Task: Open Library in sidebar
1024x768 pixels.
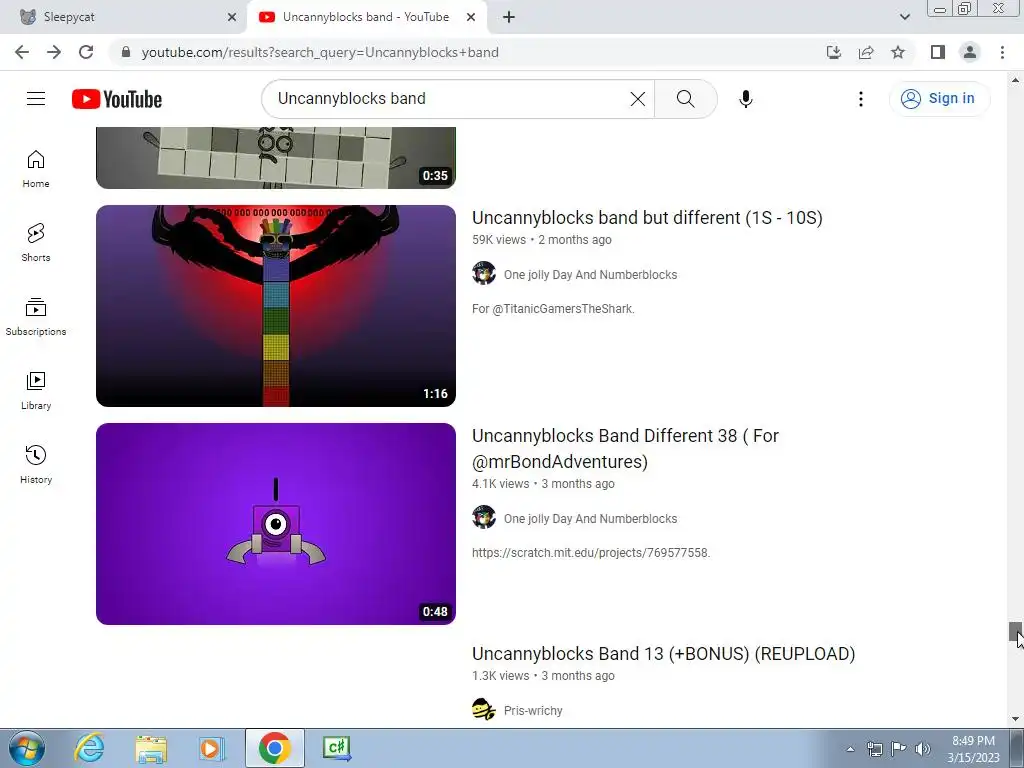Action: coord(36,391)
